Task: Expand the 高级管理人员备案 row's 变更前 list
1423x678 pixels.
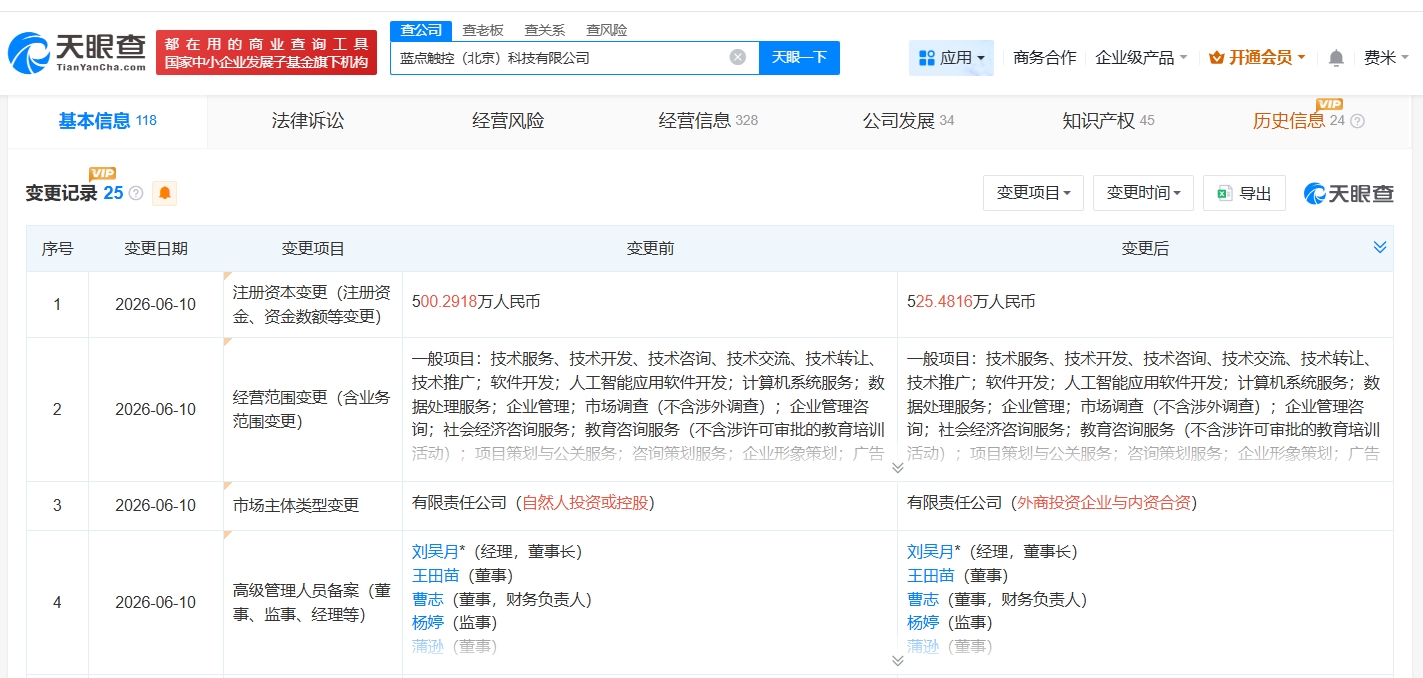Action: [x=897, y=660]
